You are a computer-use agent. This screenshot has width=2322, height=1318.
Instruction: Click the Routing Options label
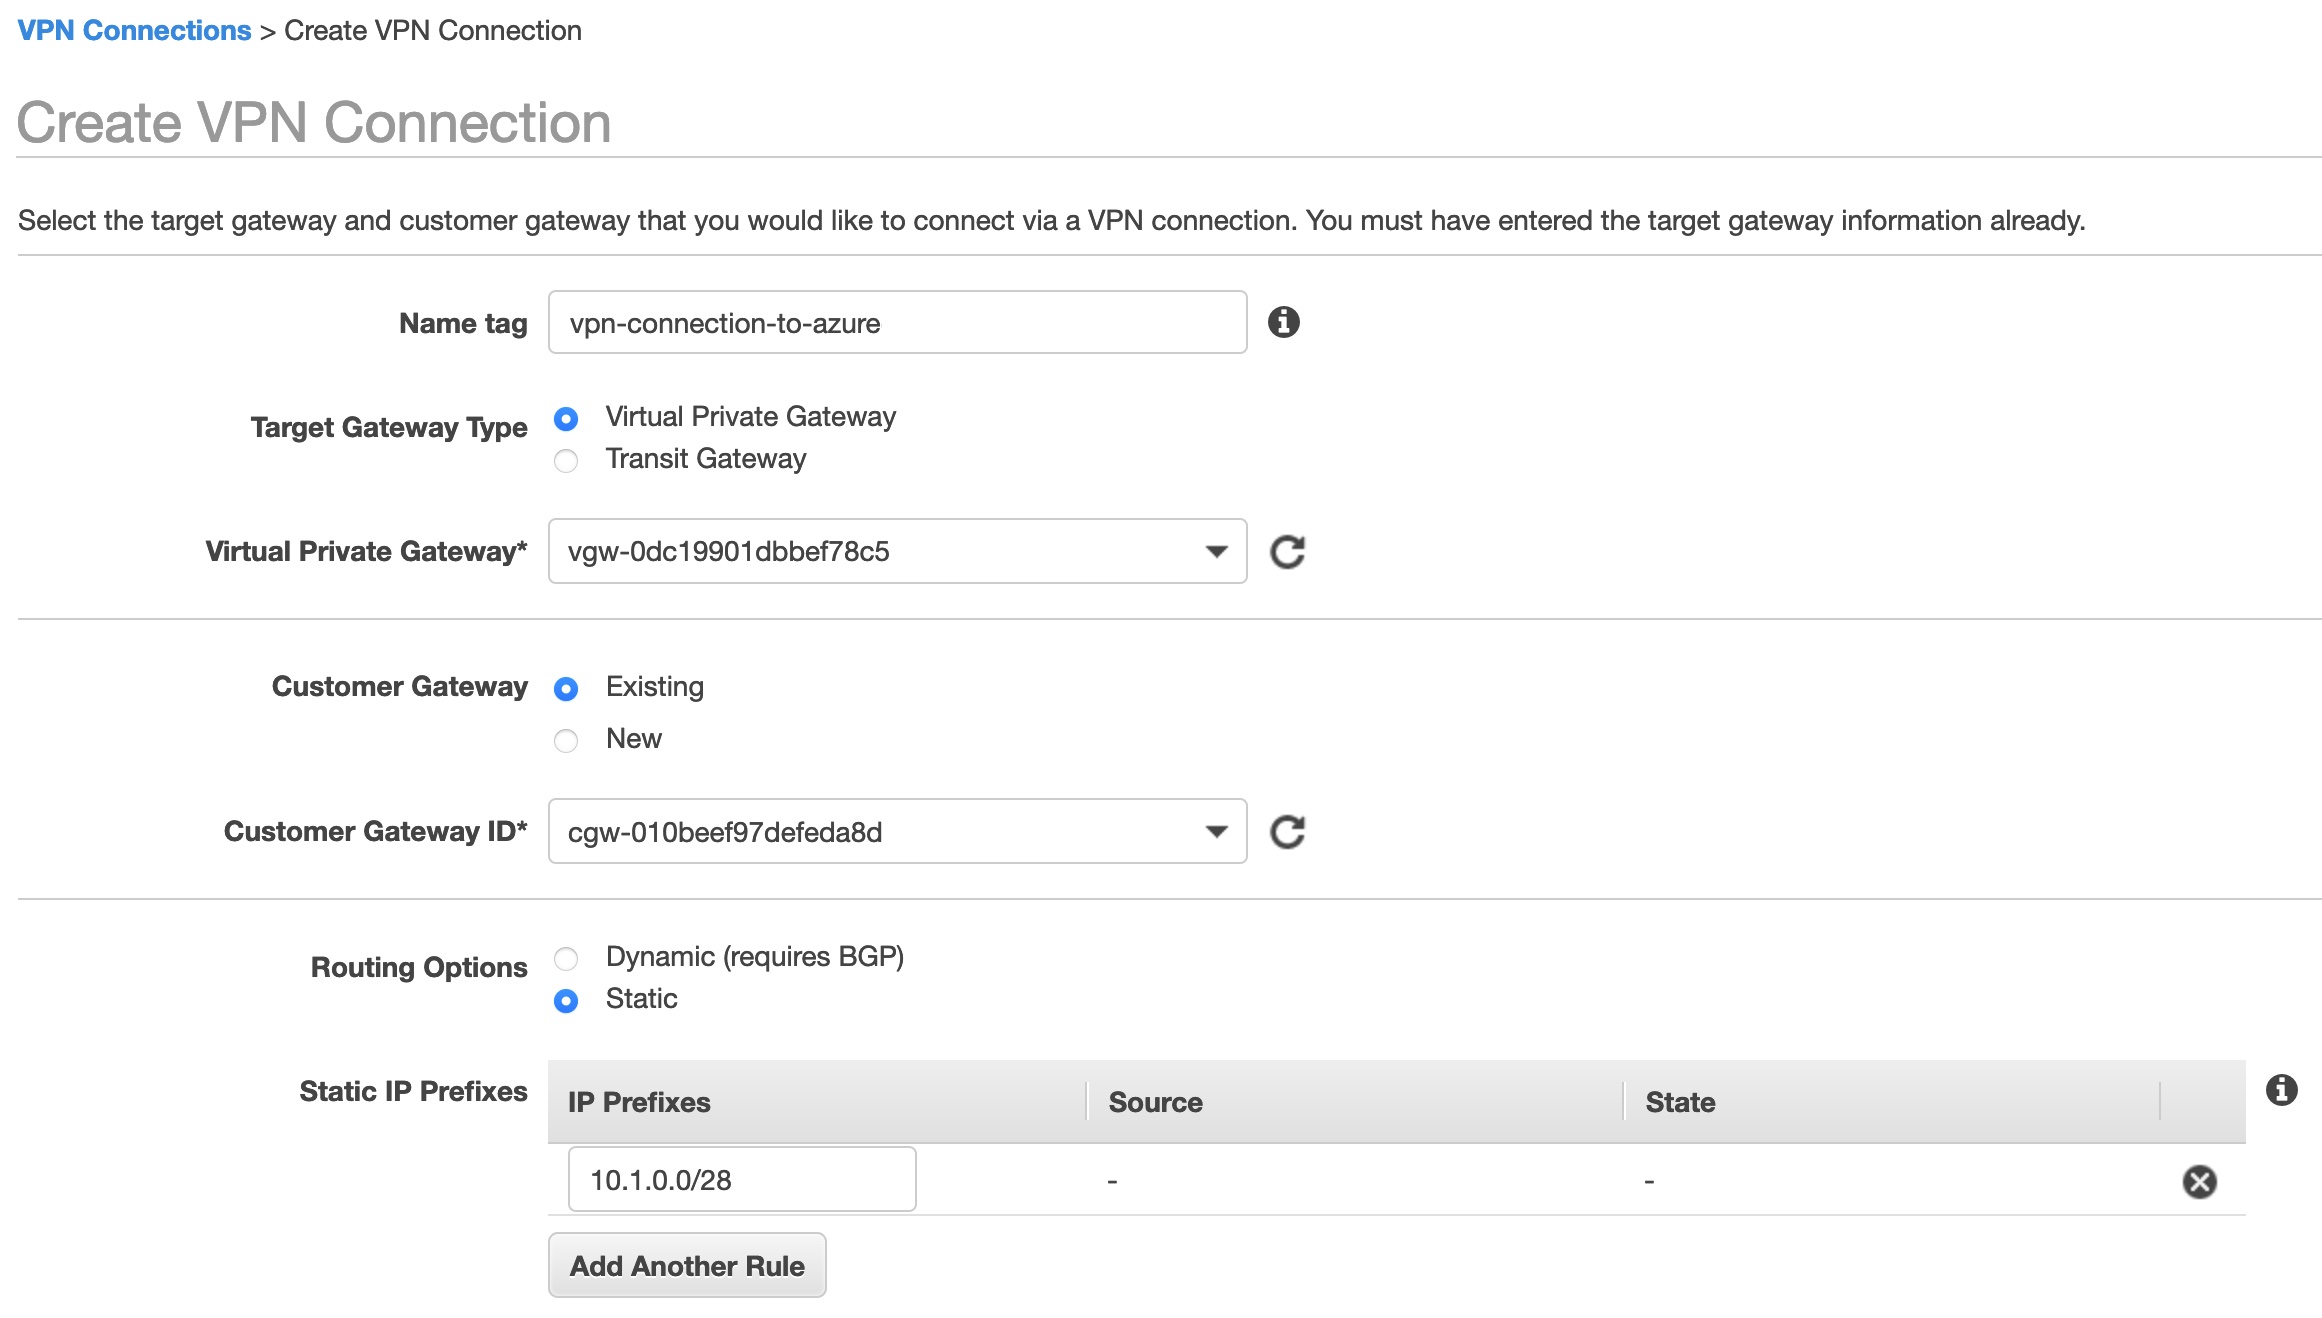pyautogui.click(x=419, y=967)
